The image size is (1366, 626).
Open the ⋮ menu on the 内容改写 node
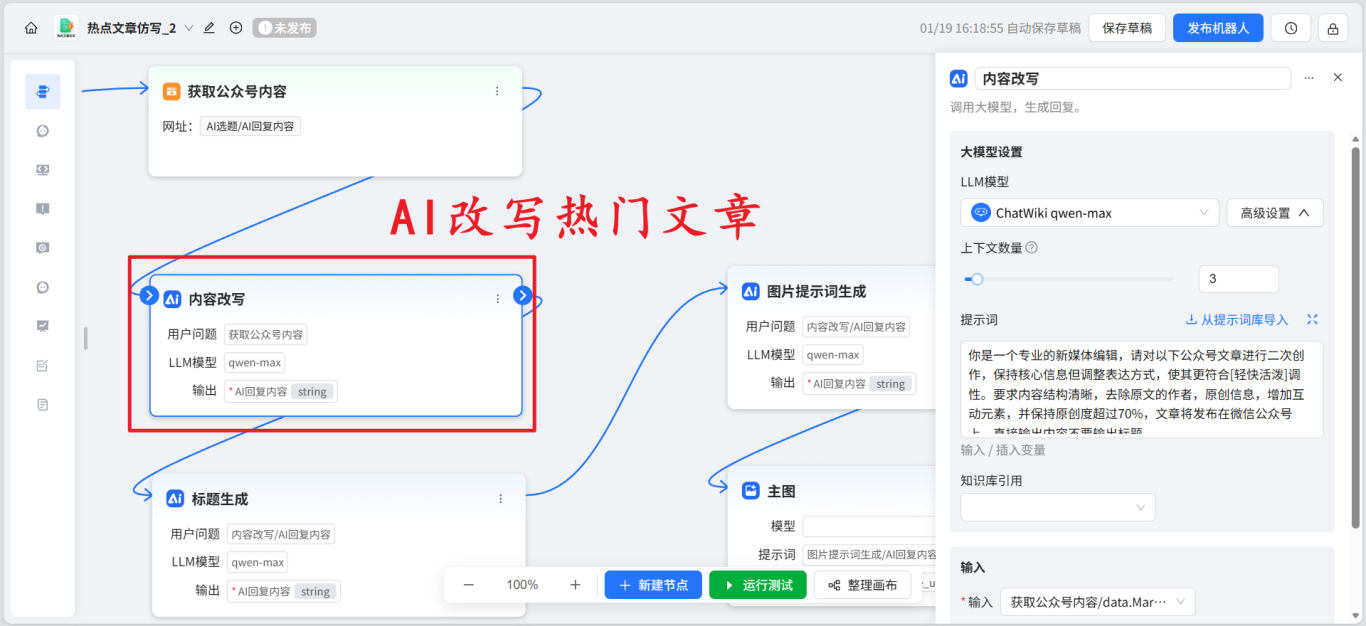(x=497, y=298)
